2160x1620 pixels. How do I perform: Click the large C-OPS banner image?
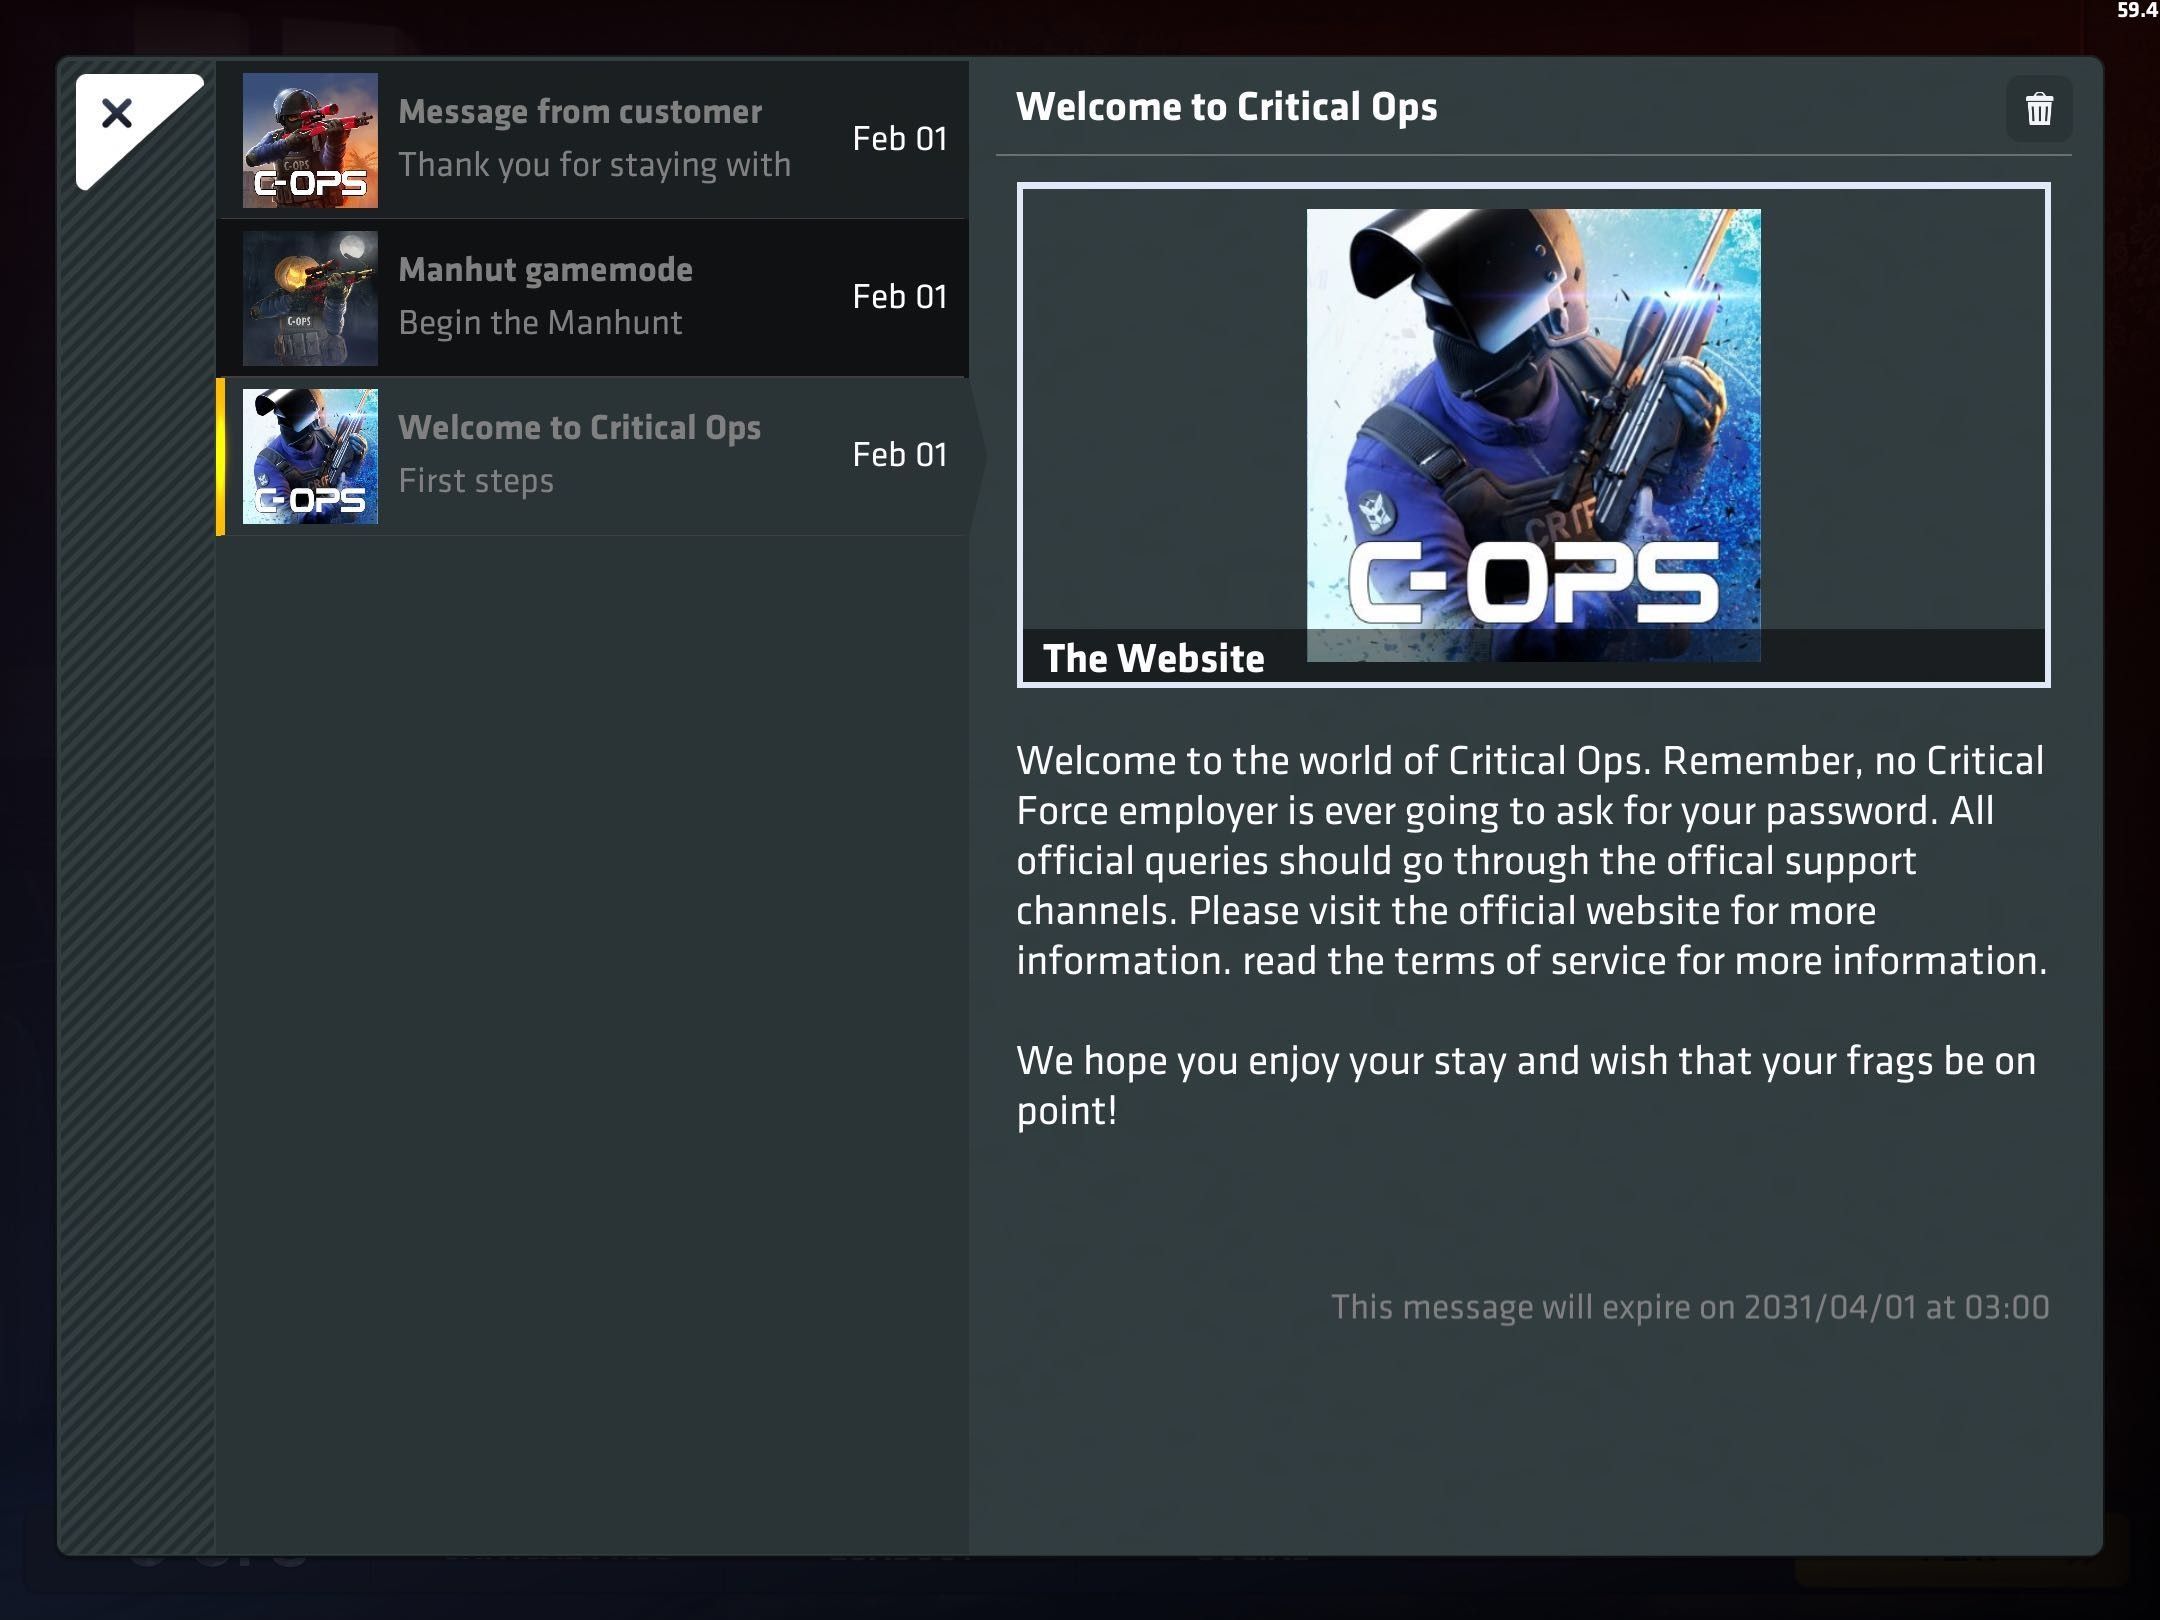coord(1533,435)
